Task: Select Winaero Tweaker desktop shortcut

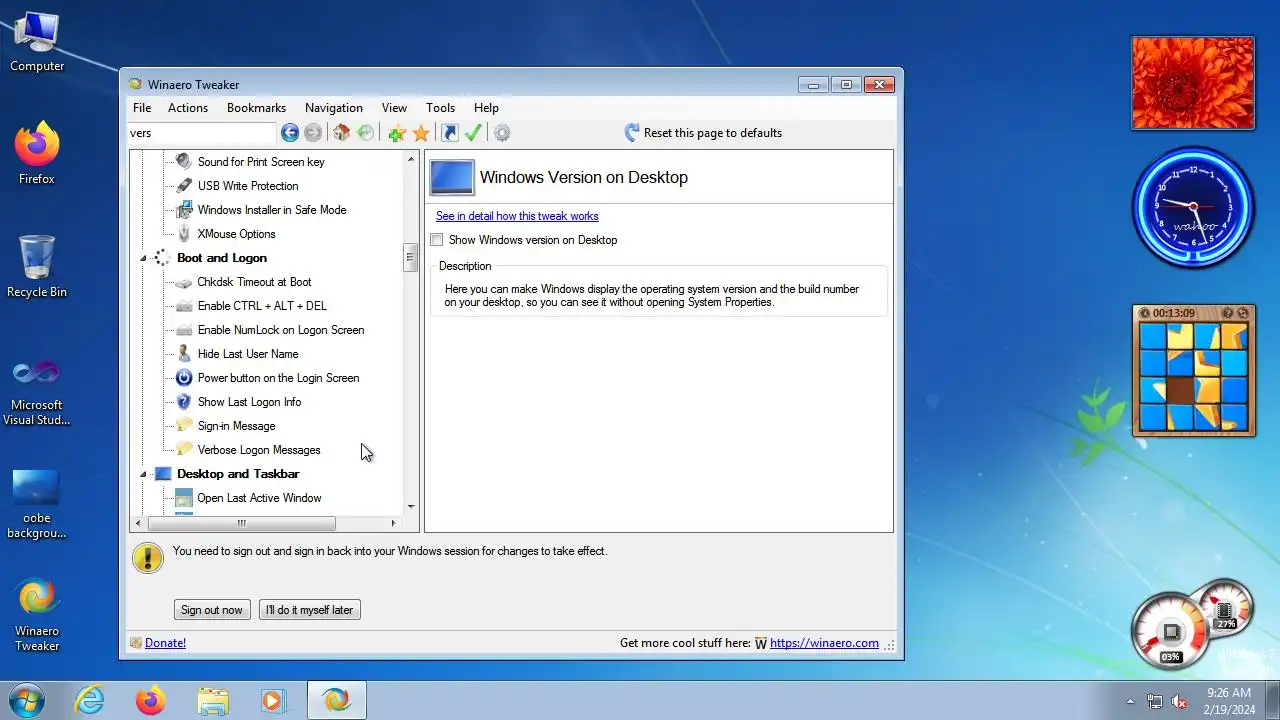Action: tap(37, 616)
